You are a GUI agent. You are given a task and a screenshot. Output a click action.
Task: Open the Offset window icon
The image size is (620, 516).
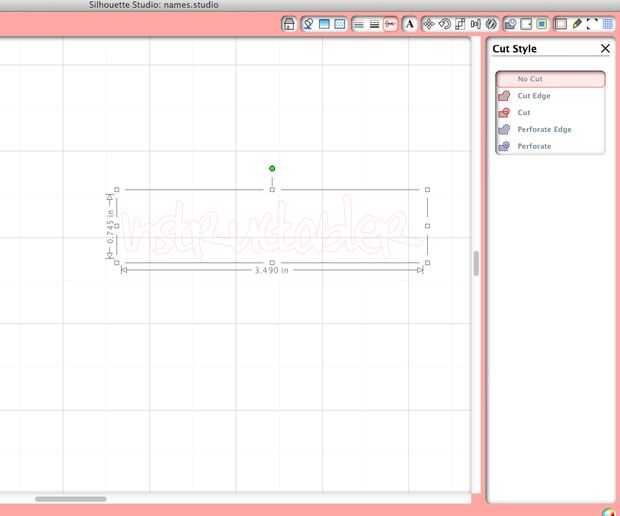526,24
